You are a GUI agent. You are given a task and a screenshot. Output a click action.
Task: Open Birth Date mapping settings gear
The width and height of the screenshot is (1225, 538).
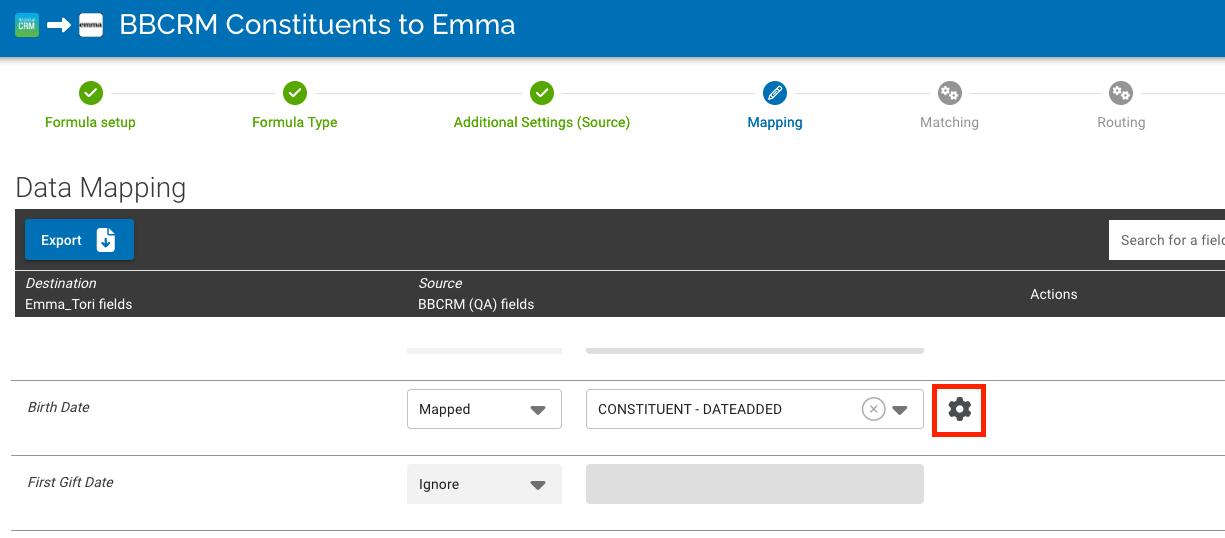pos(959,409)
